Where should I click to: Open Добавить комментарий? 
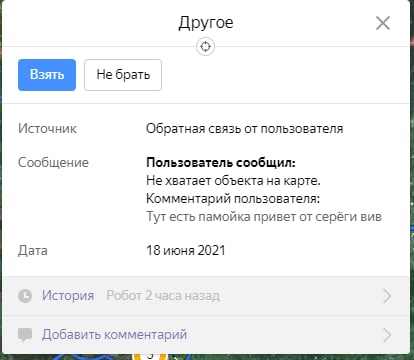point(206,335)
